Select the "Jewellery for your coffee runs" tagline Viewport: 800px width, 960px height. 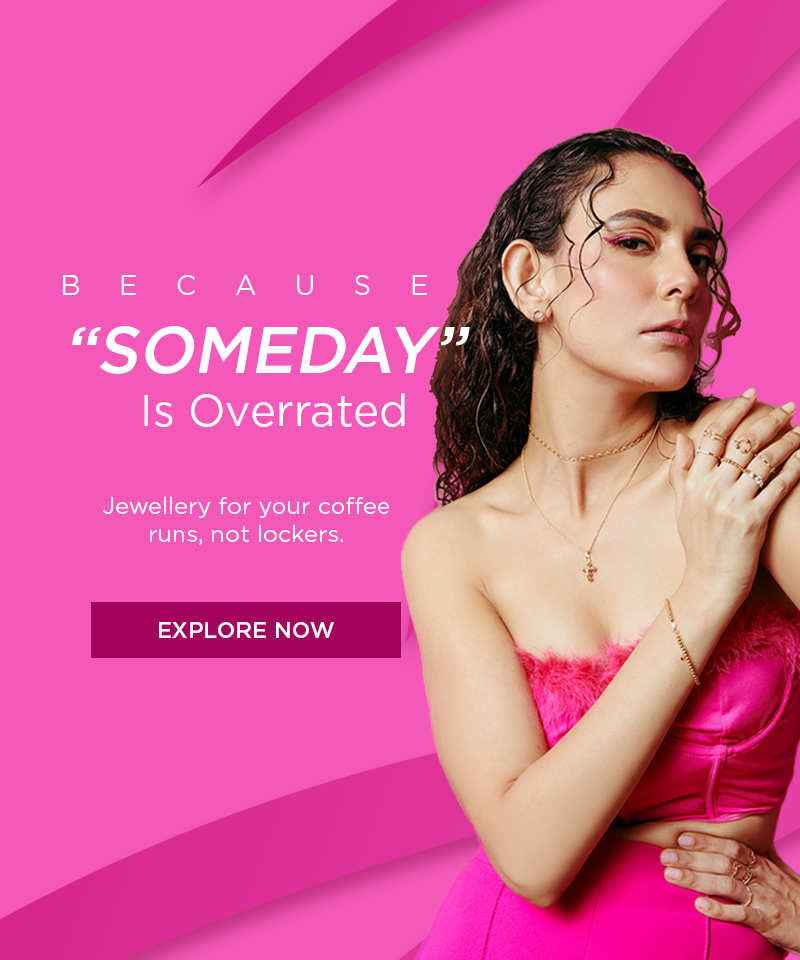tap(246, 520)
